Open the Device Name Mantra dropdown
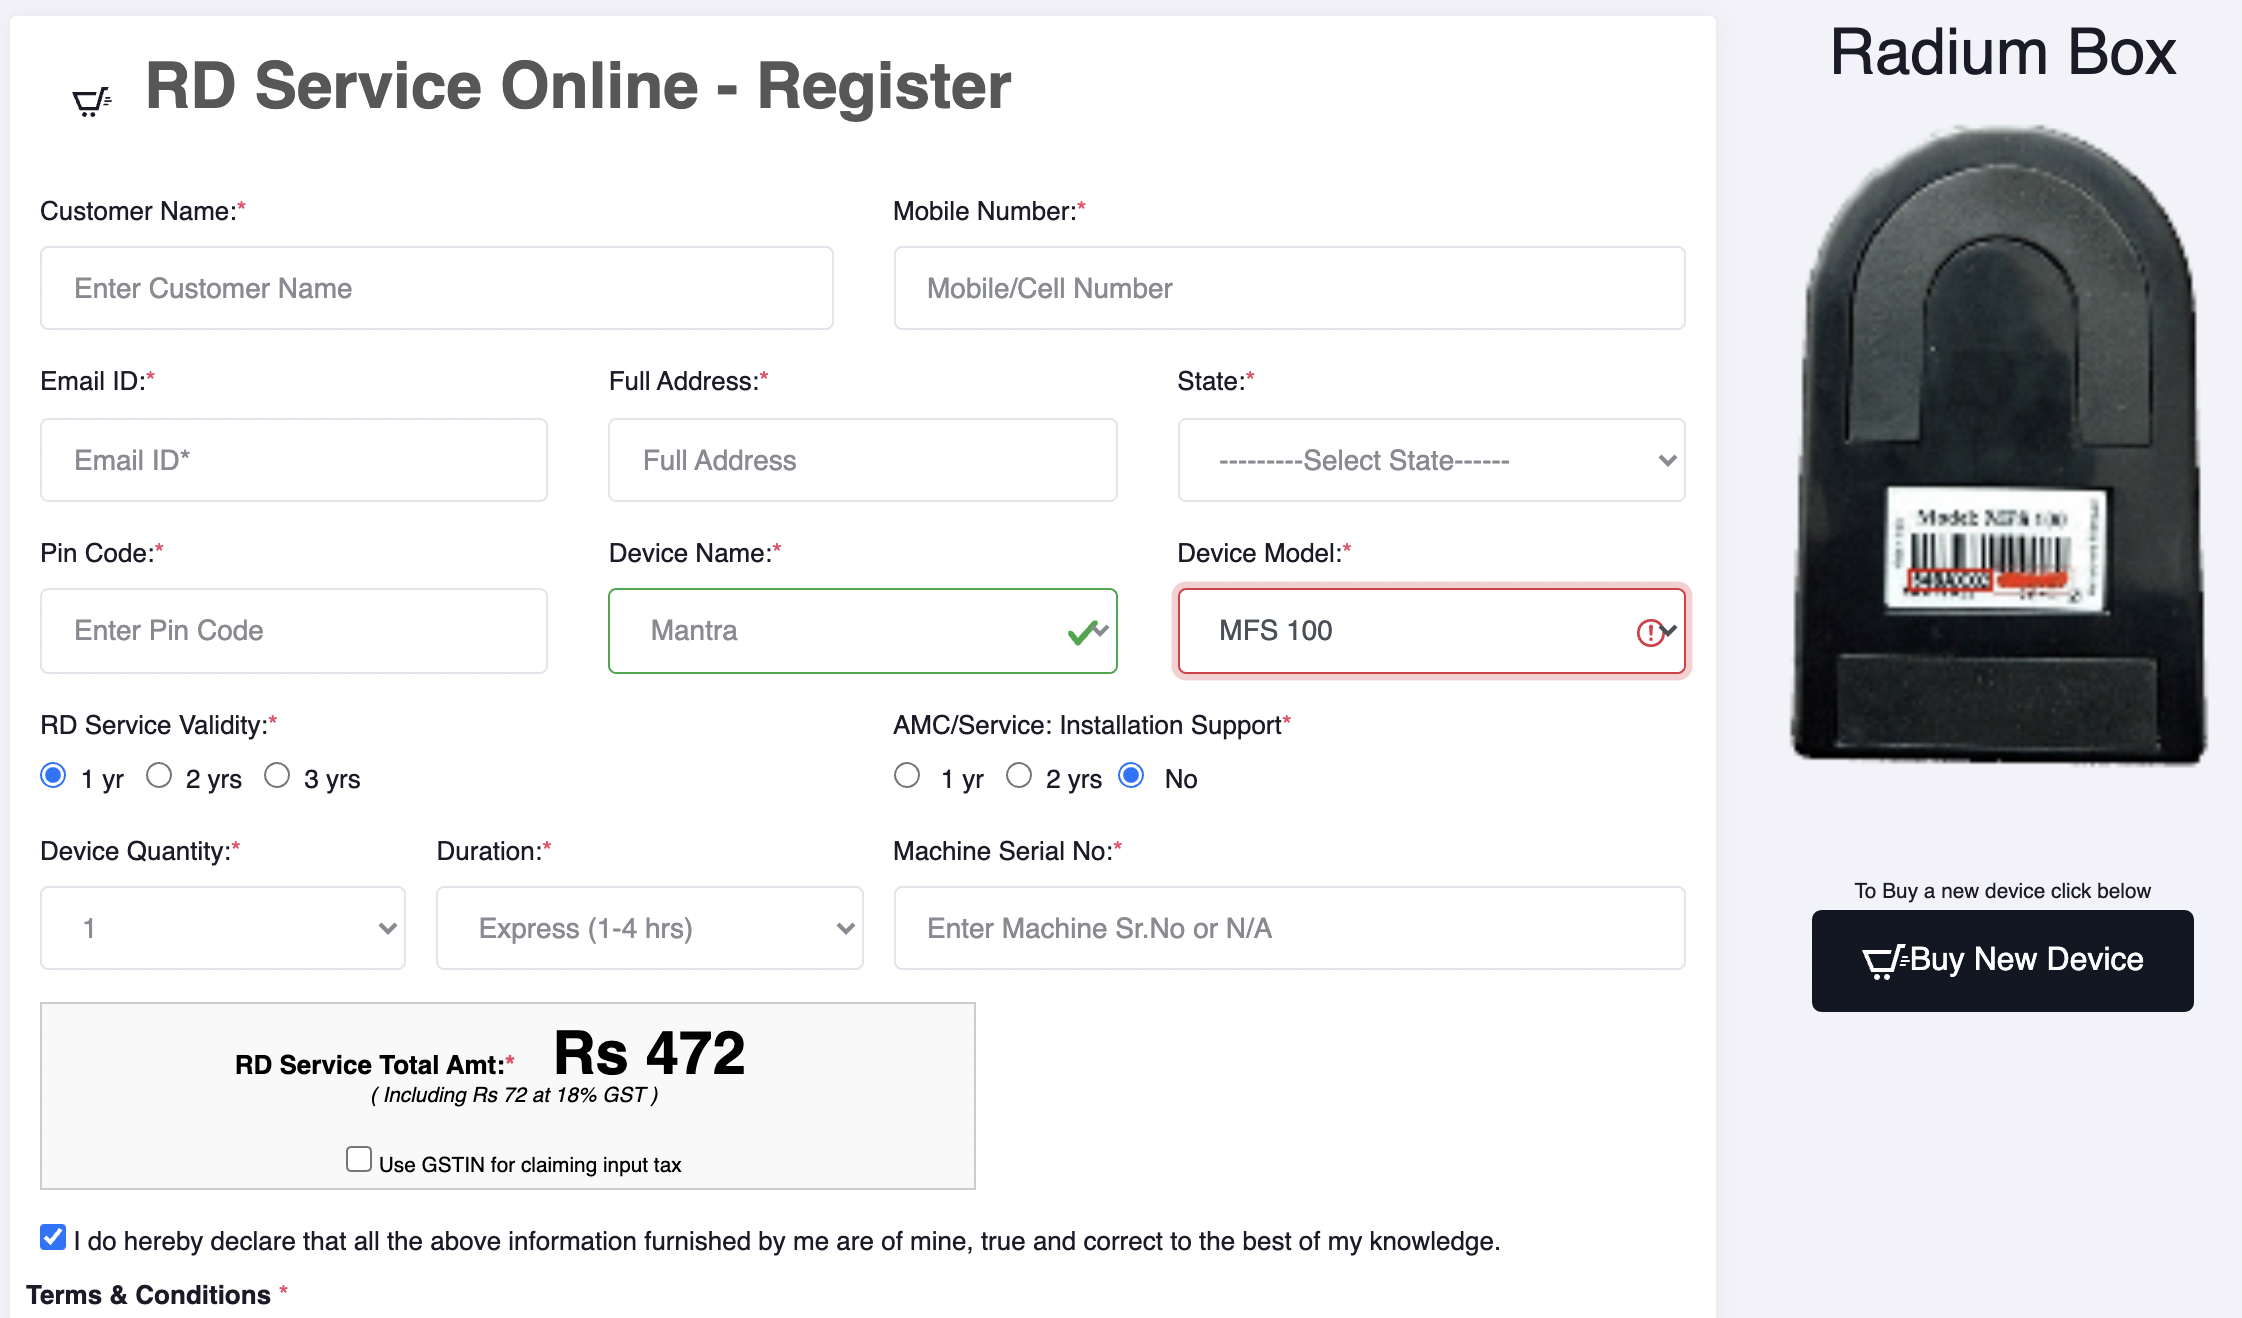2242x1318 pixels. click(862, 631)
